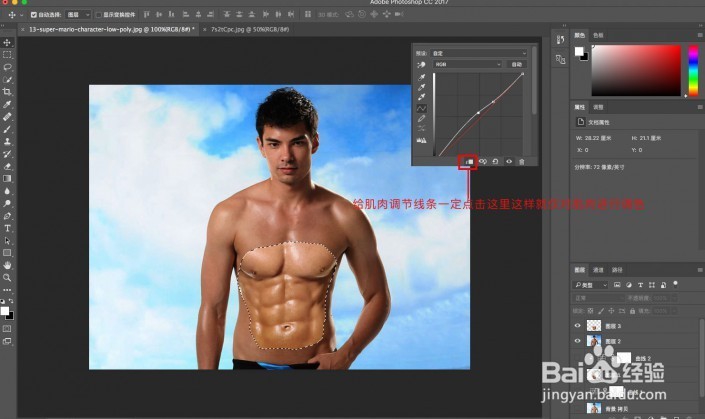The height and width of the screenshot is (419, 705).
Task: Click view previous state icon in Curves
Action: click(x=483, y=161)
